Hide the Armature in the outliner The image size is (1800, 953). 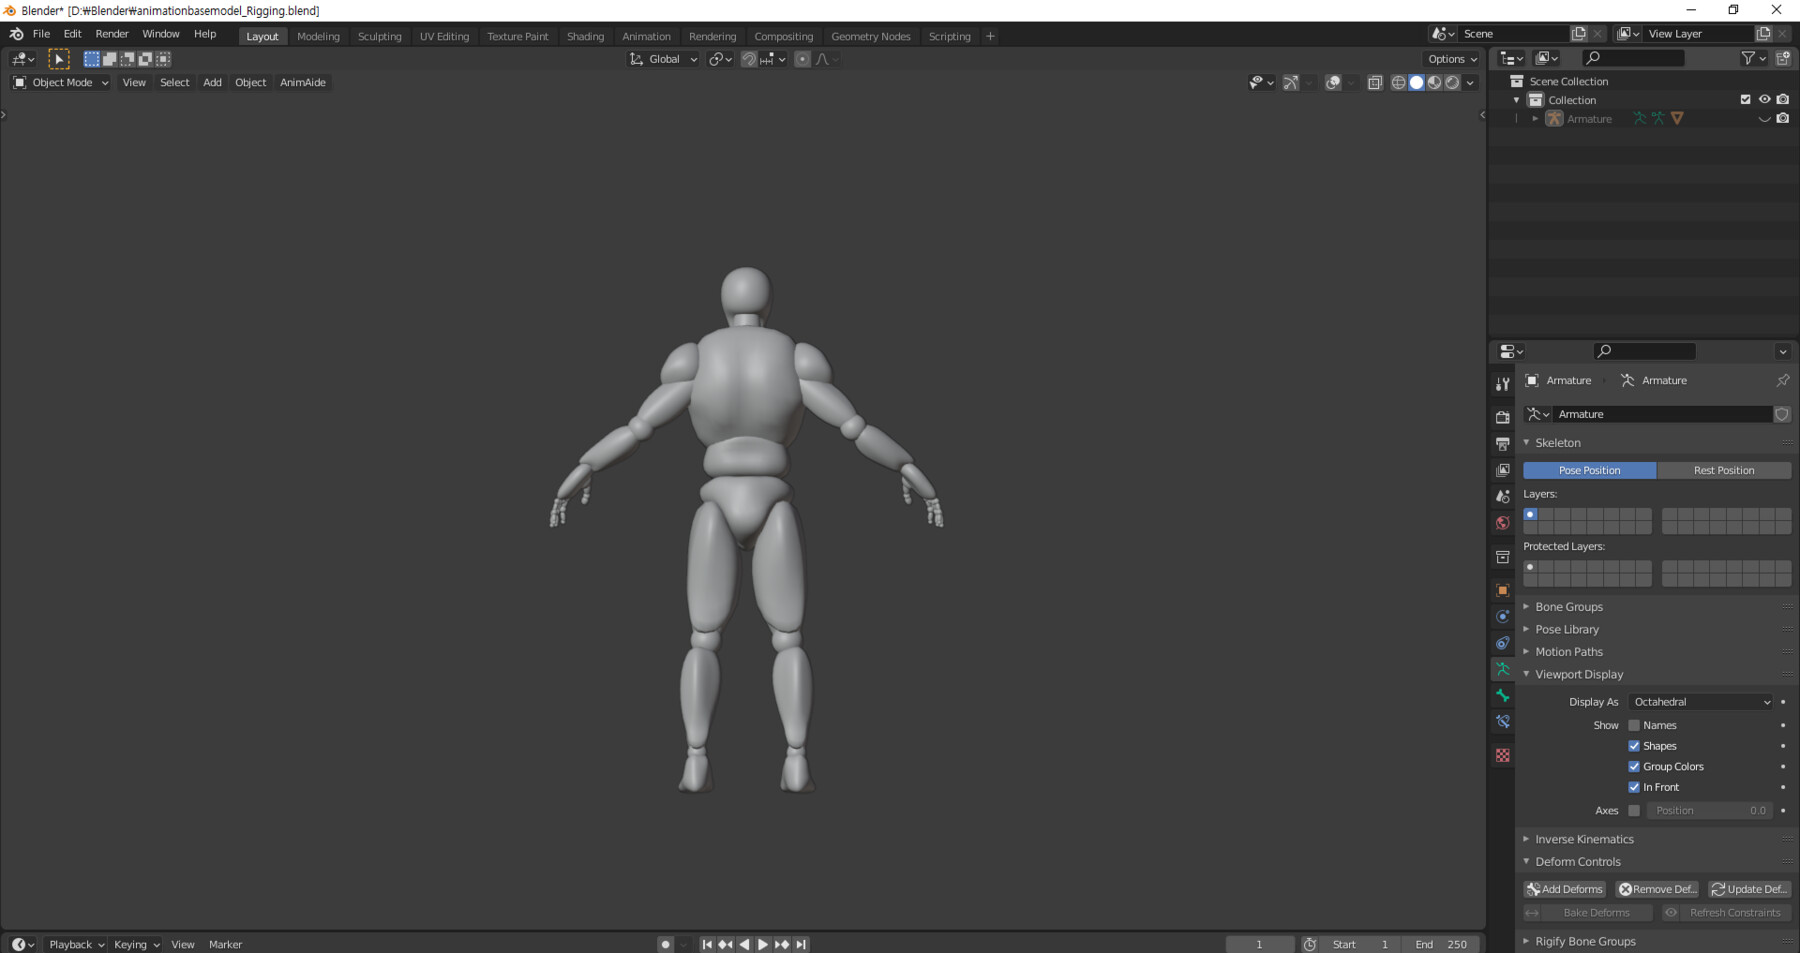(x=1764, y=118)
